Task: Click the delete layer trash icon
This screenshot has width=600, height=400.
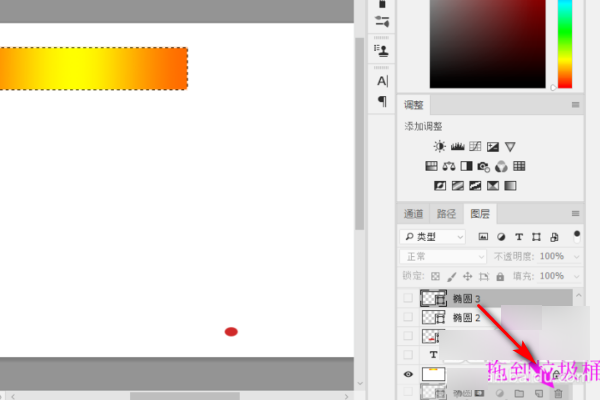Action: 558,393
